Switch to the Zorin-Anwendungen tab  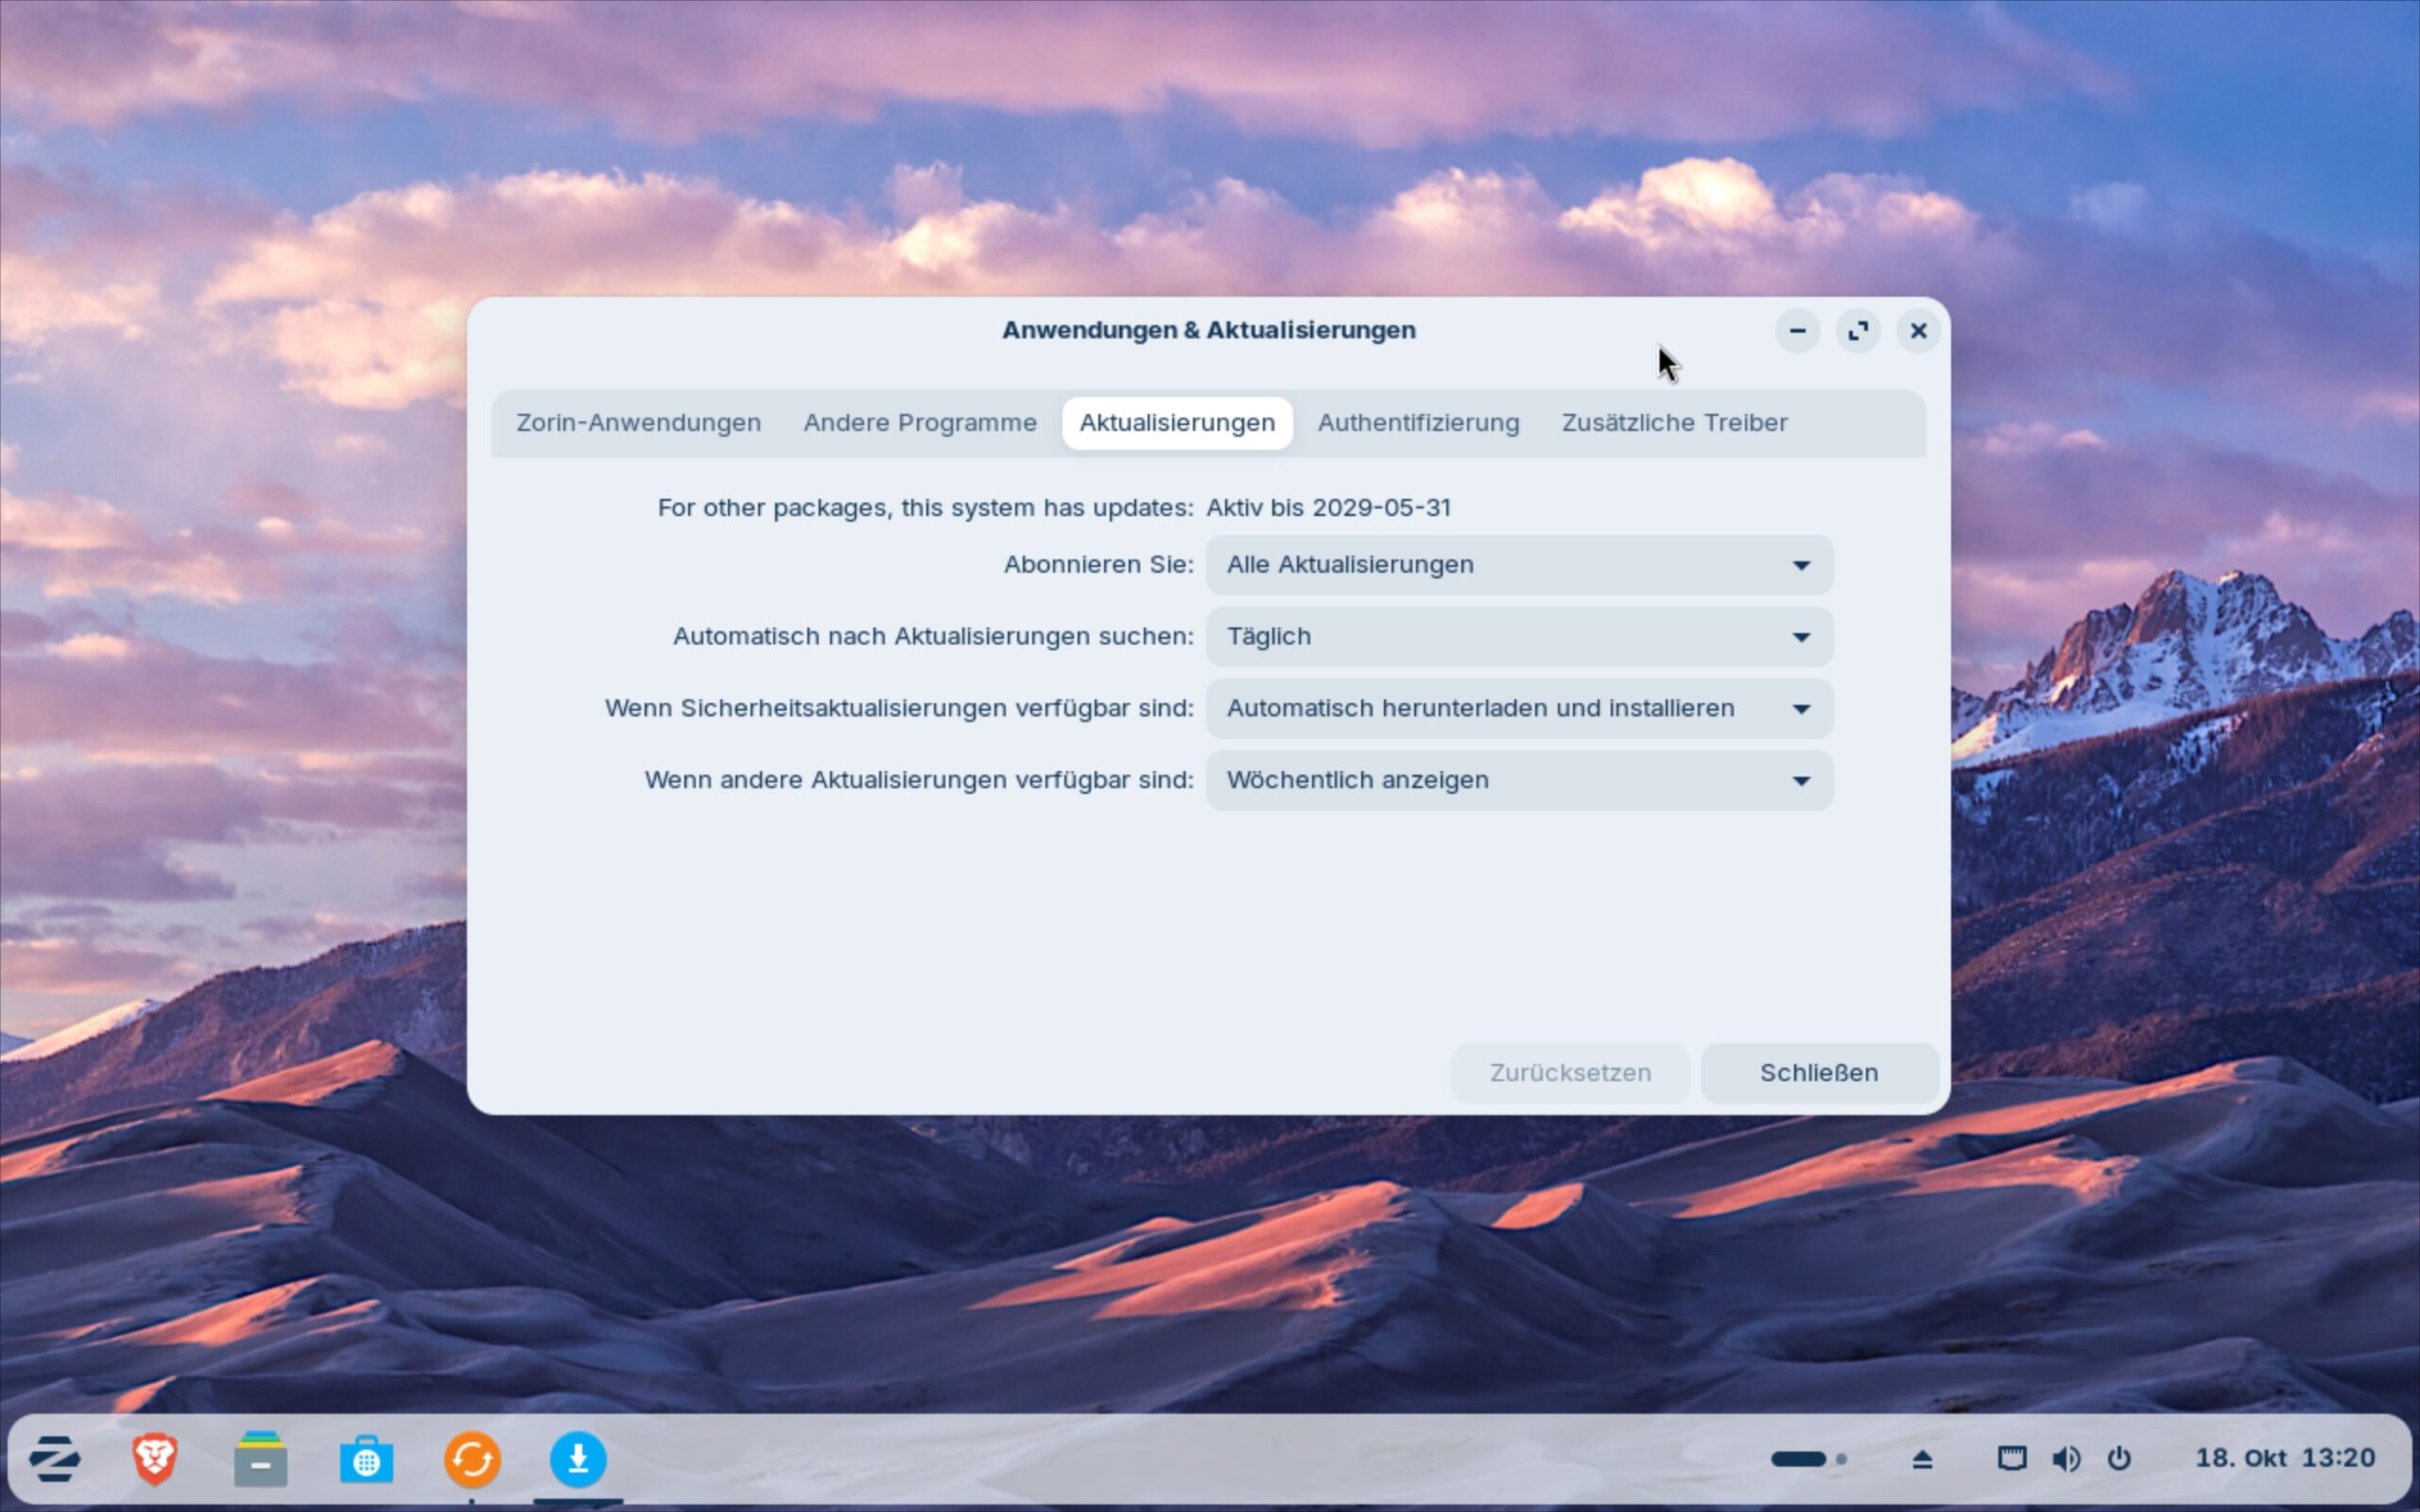(x=638, y=423)
